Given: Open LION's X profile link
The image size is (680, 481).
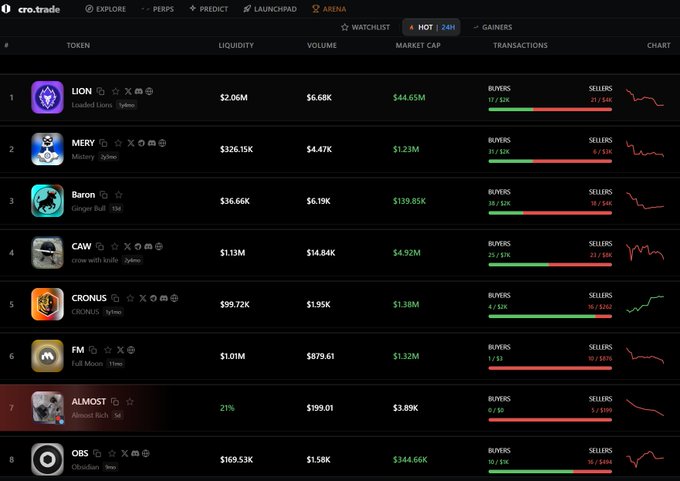Looking at the screenshot, I should pos(128,91).
